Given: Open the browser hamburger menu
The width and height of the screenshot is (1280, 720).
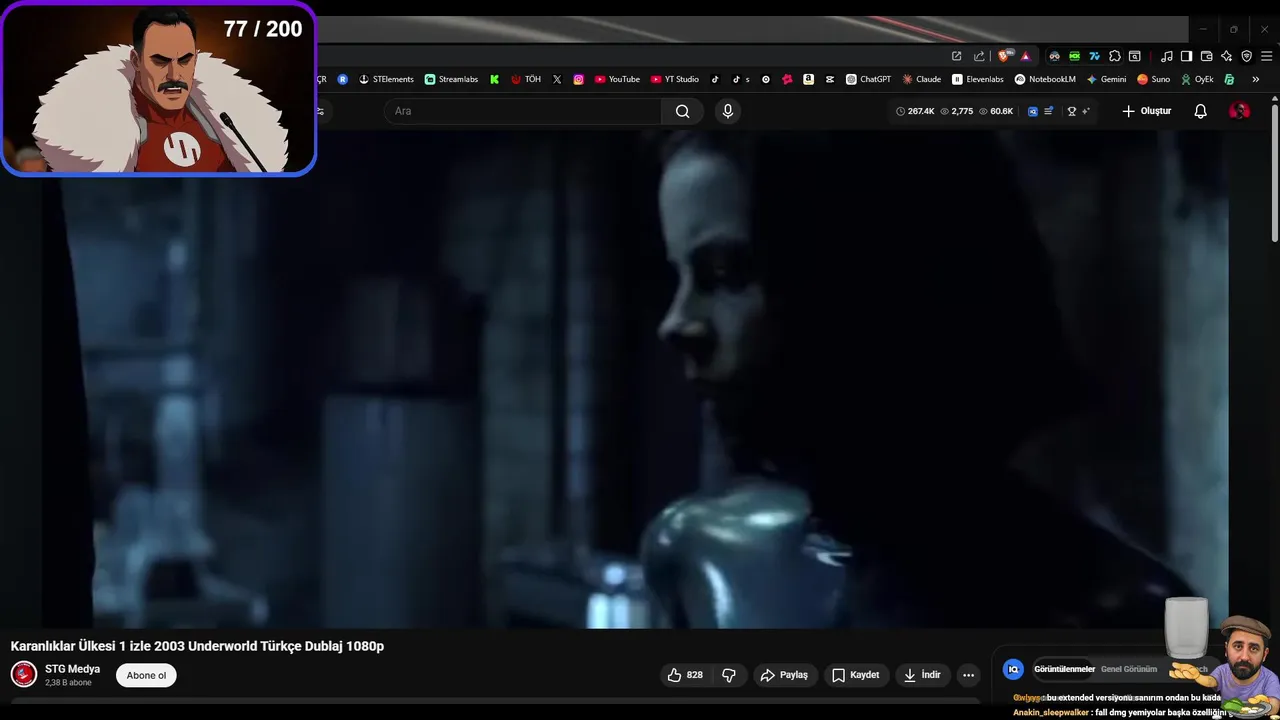Looking at the screenshot, I should pos(1266,56).
